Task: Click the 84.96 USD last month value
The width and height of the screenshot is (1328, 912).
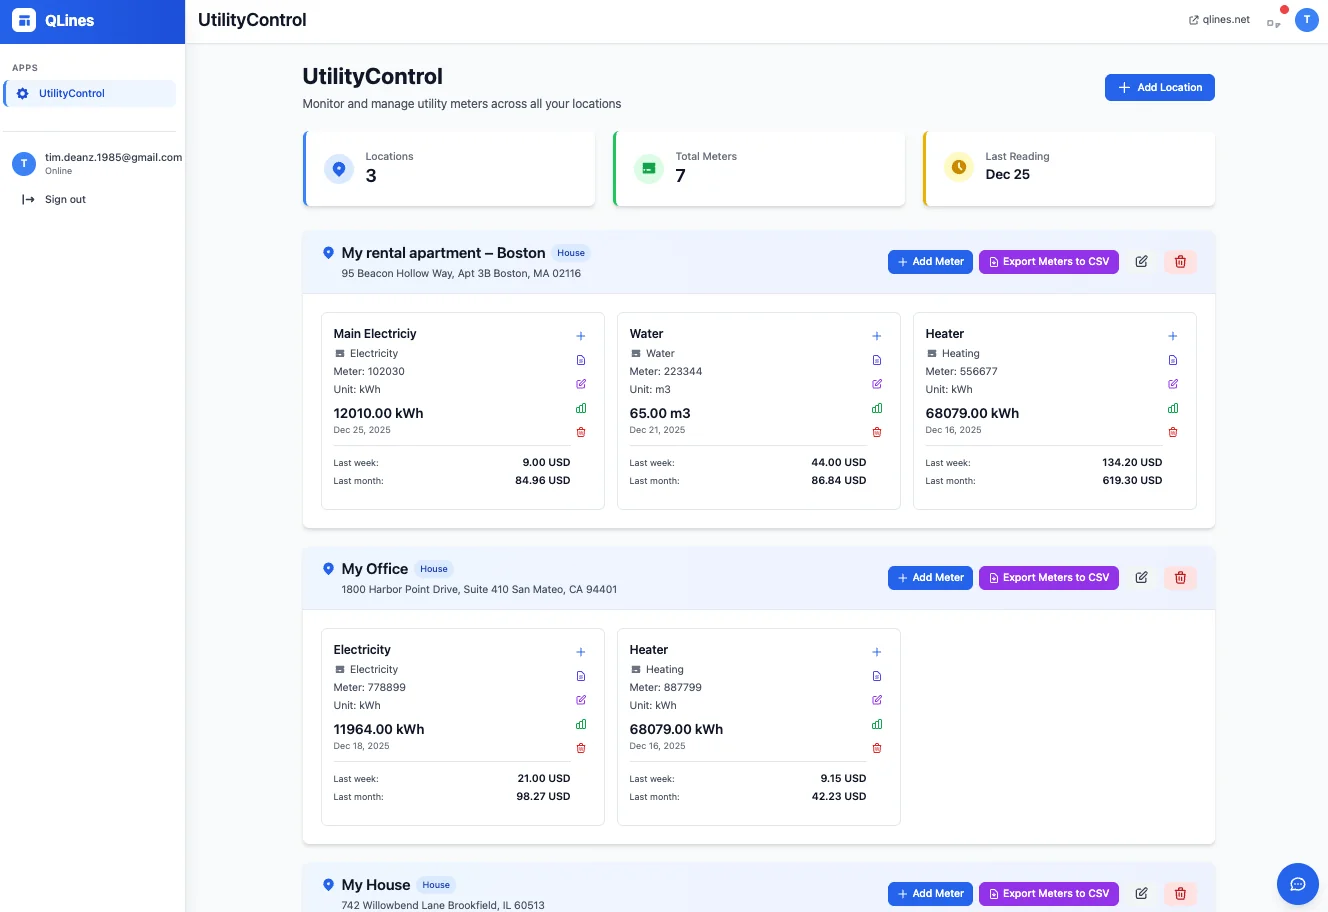Action: click(542, 481)
